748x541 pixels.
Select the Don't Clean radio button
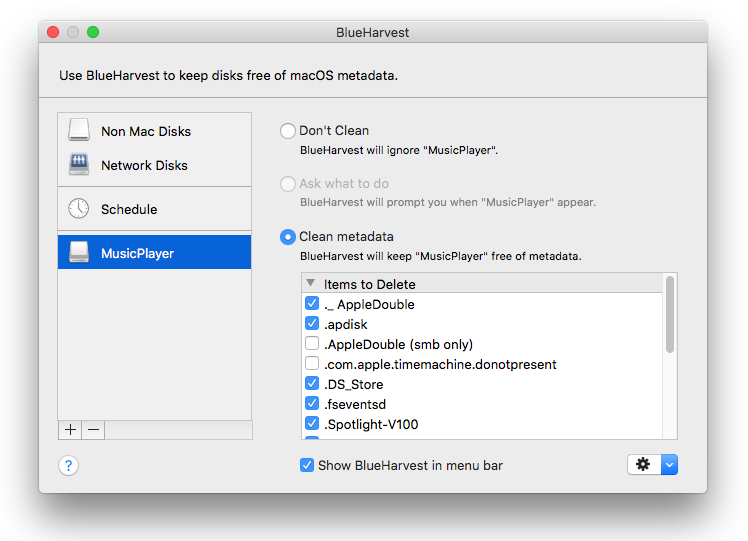(288, 131)
